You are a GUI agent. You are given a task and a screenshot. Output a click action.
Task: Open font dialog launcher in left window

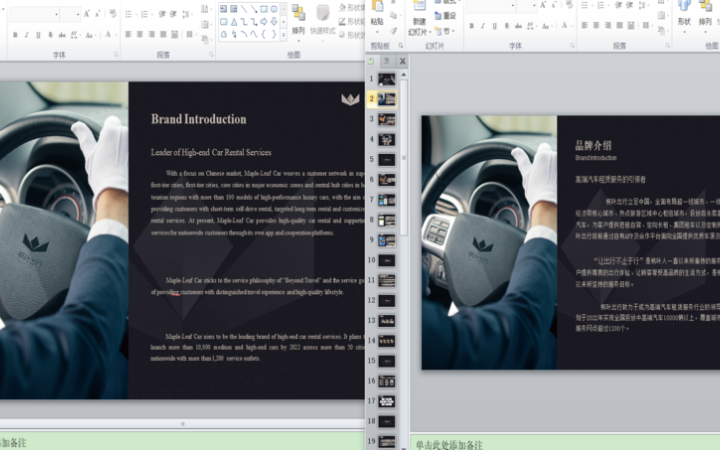[x=116, y=55]
